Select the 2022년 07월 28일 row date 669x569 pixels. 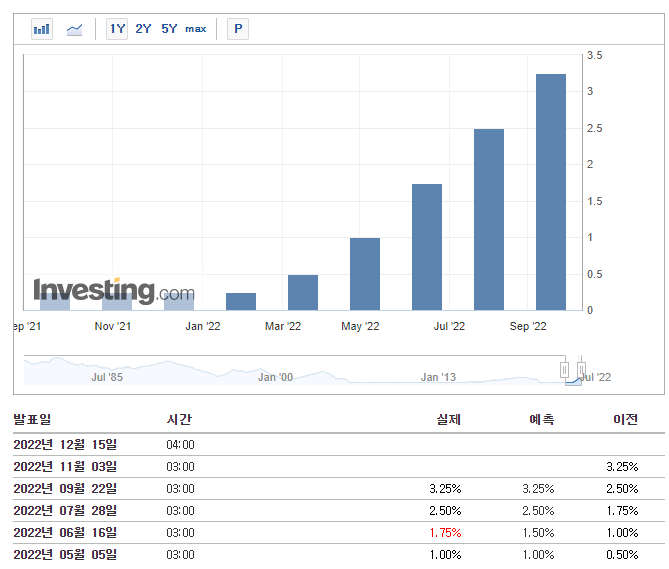click(65, 511)
